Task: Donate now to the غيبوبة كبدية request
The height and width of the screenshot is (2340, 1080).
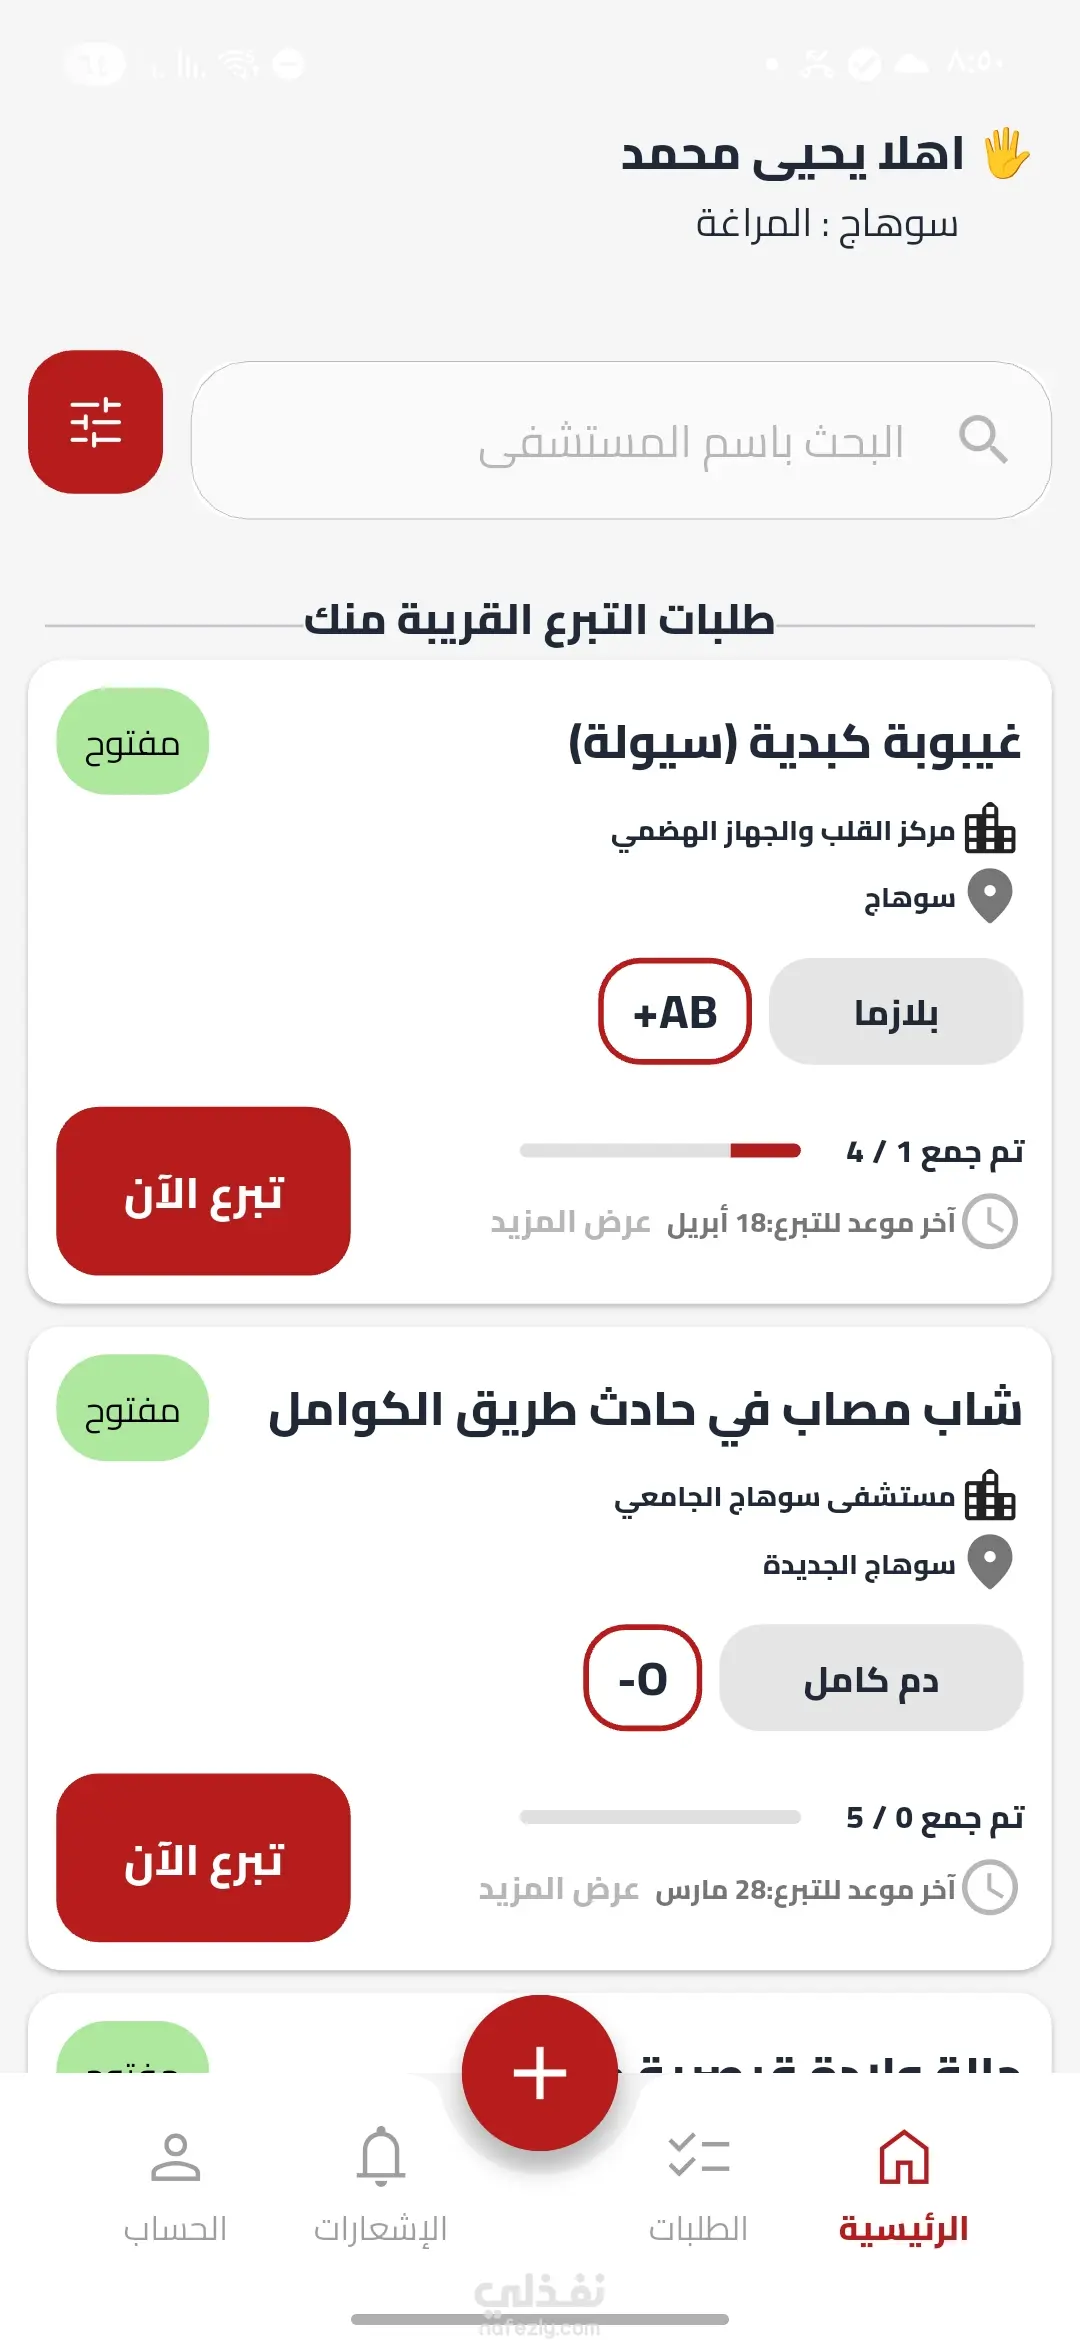Action: [203, 1191]
